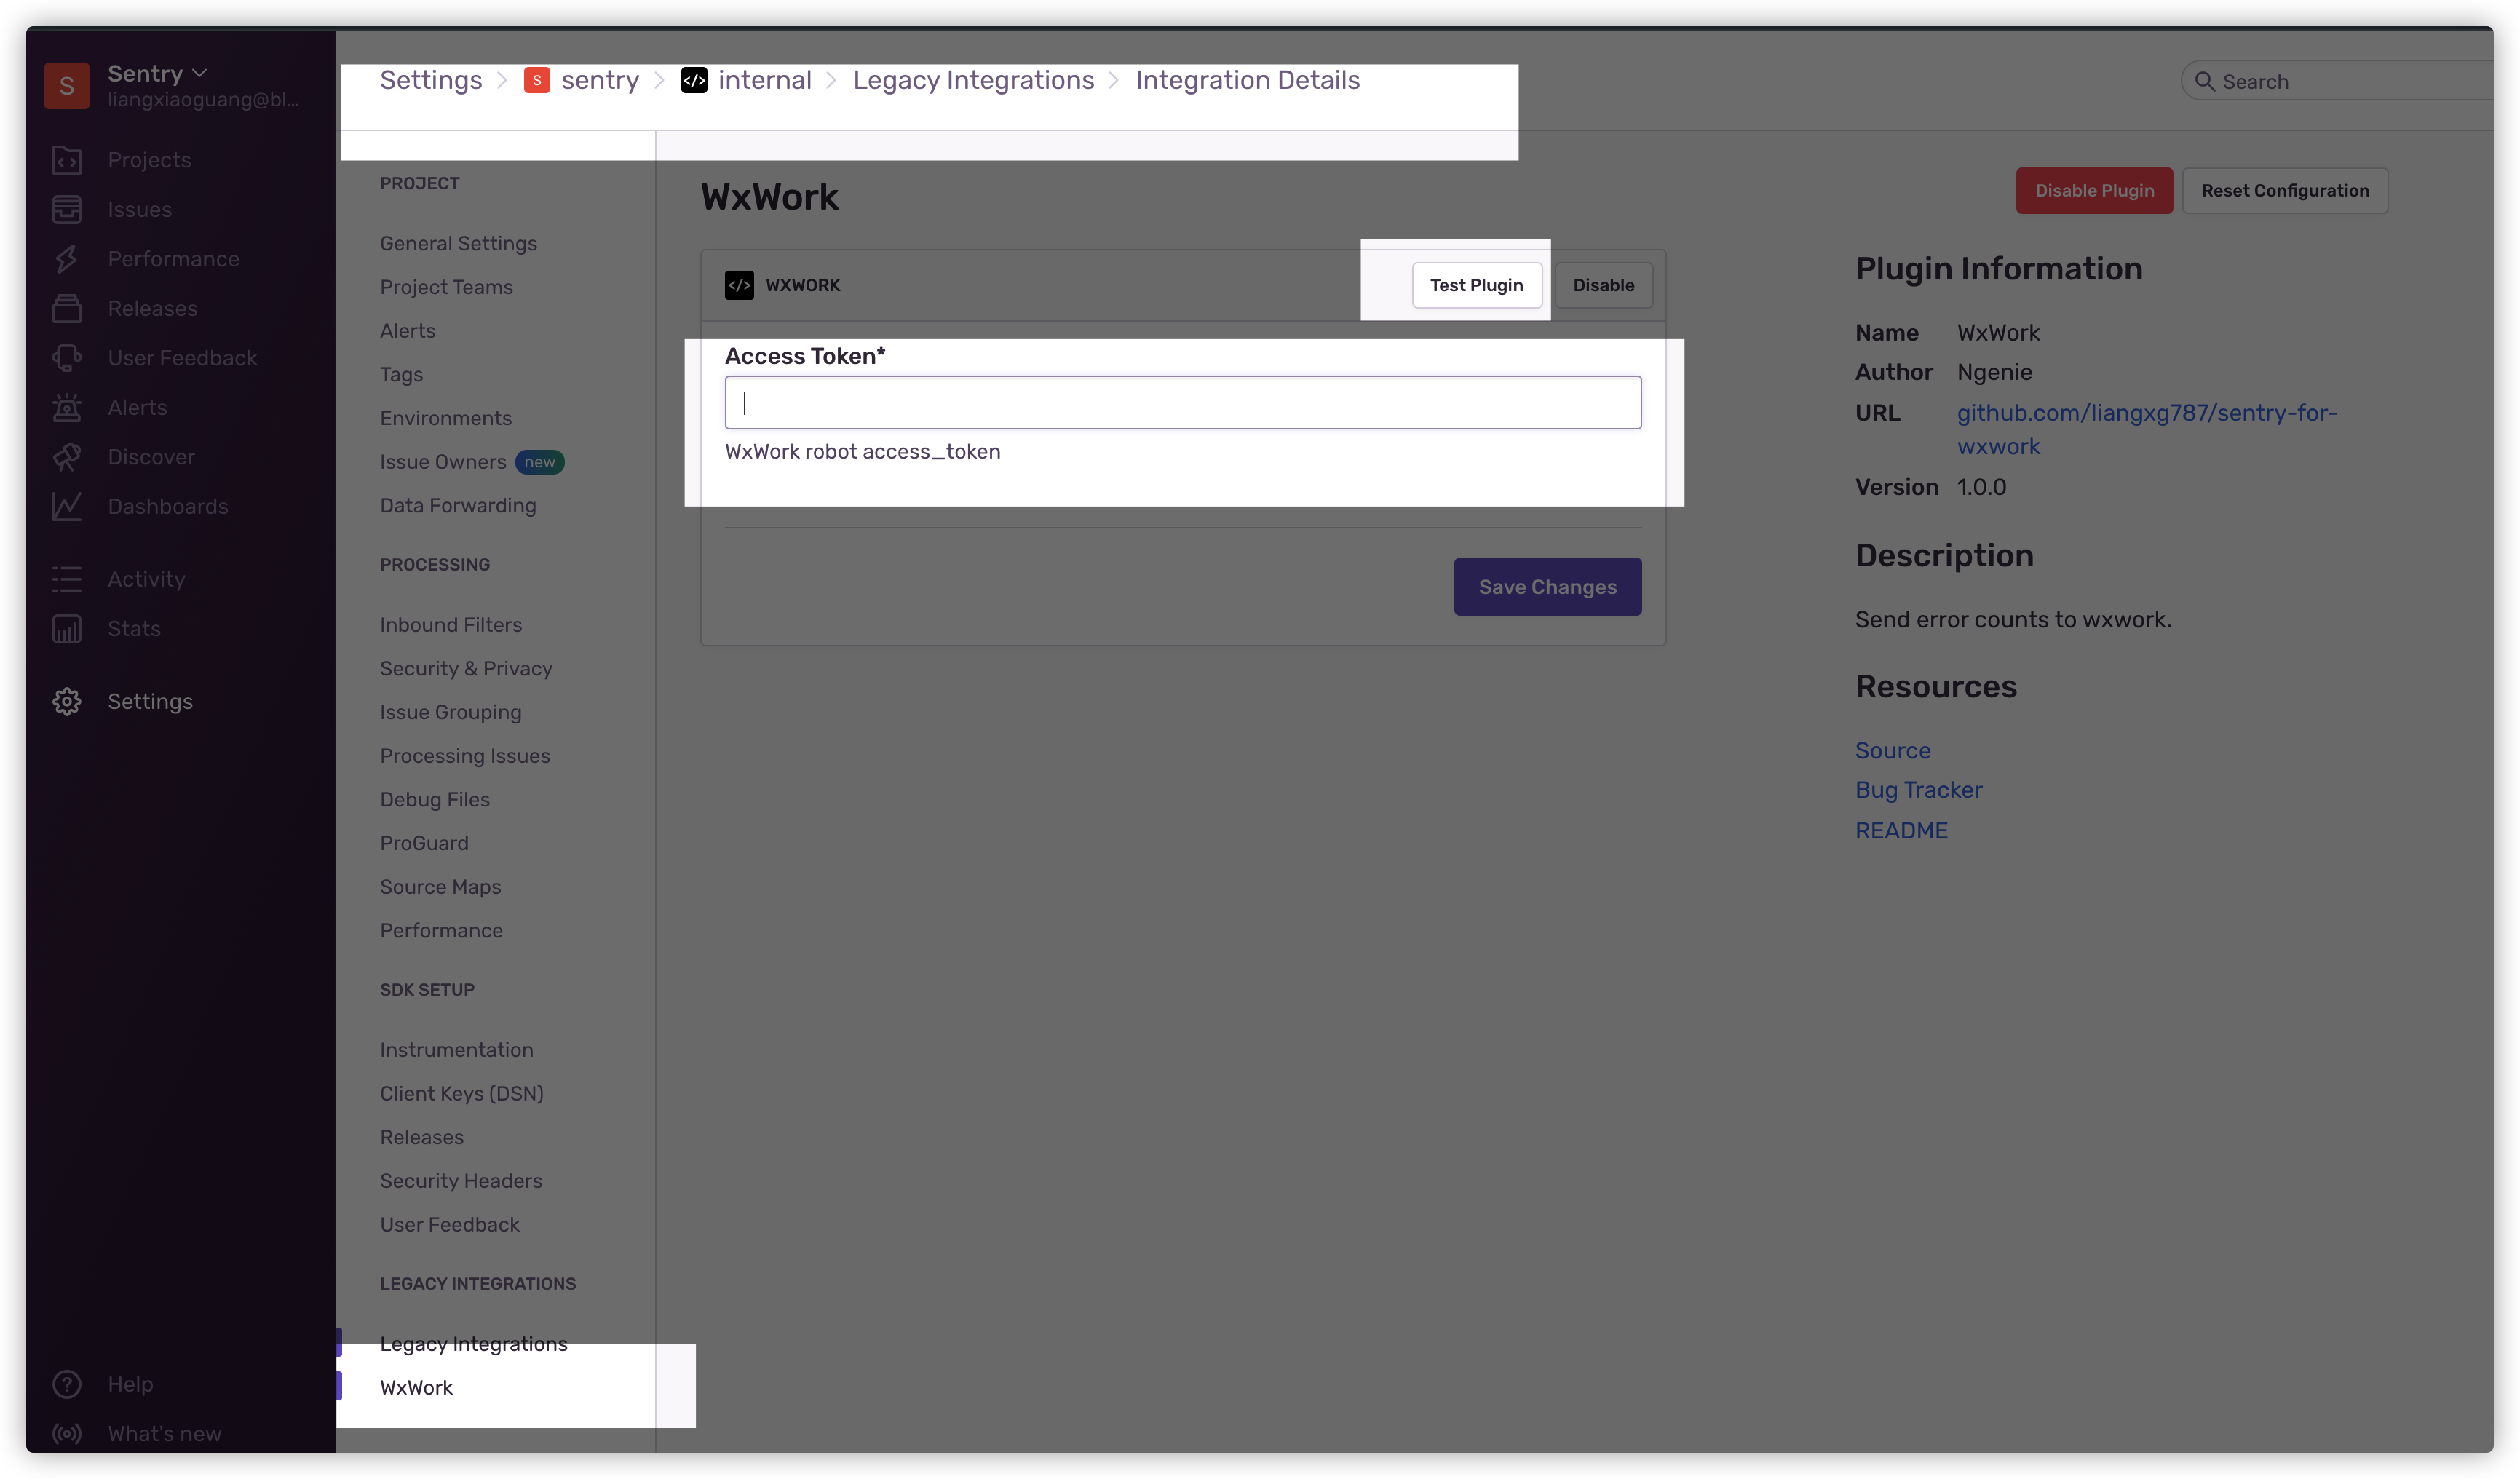
Task: Focus the Access Token input field
Action: tap(1182, 402)
